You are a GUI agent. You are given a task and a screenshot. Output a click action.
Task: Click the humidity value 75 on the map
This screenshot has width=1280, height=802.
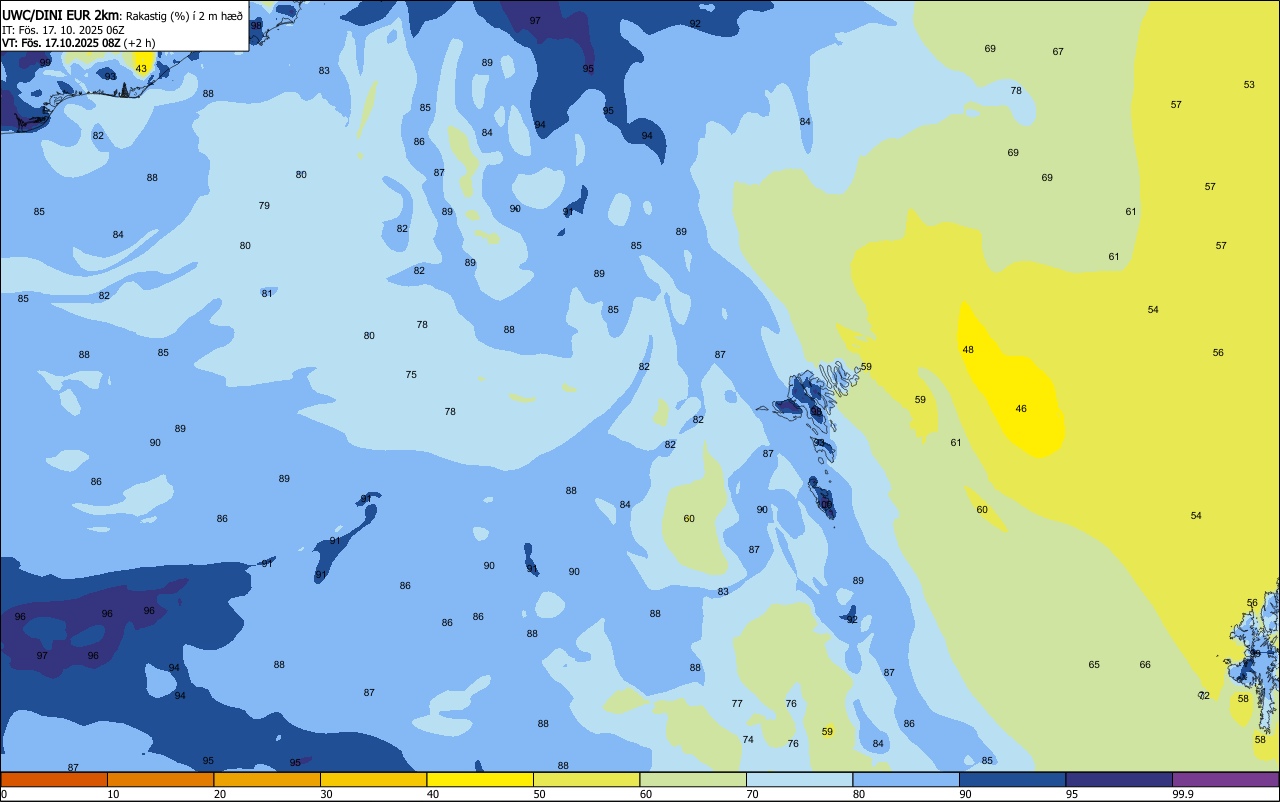(411, 375)
